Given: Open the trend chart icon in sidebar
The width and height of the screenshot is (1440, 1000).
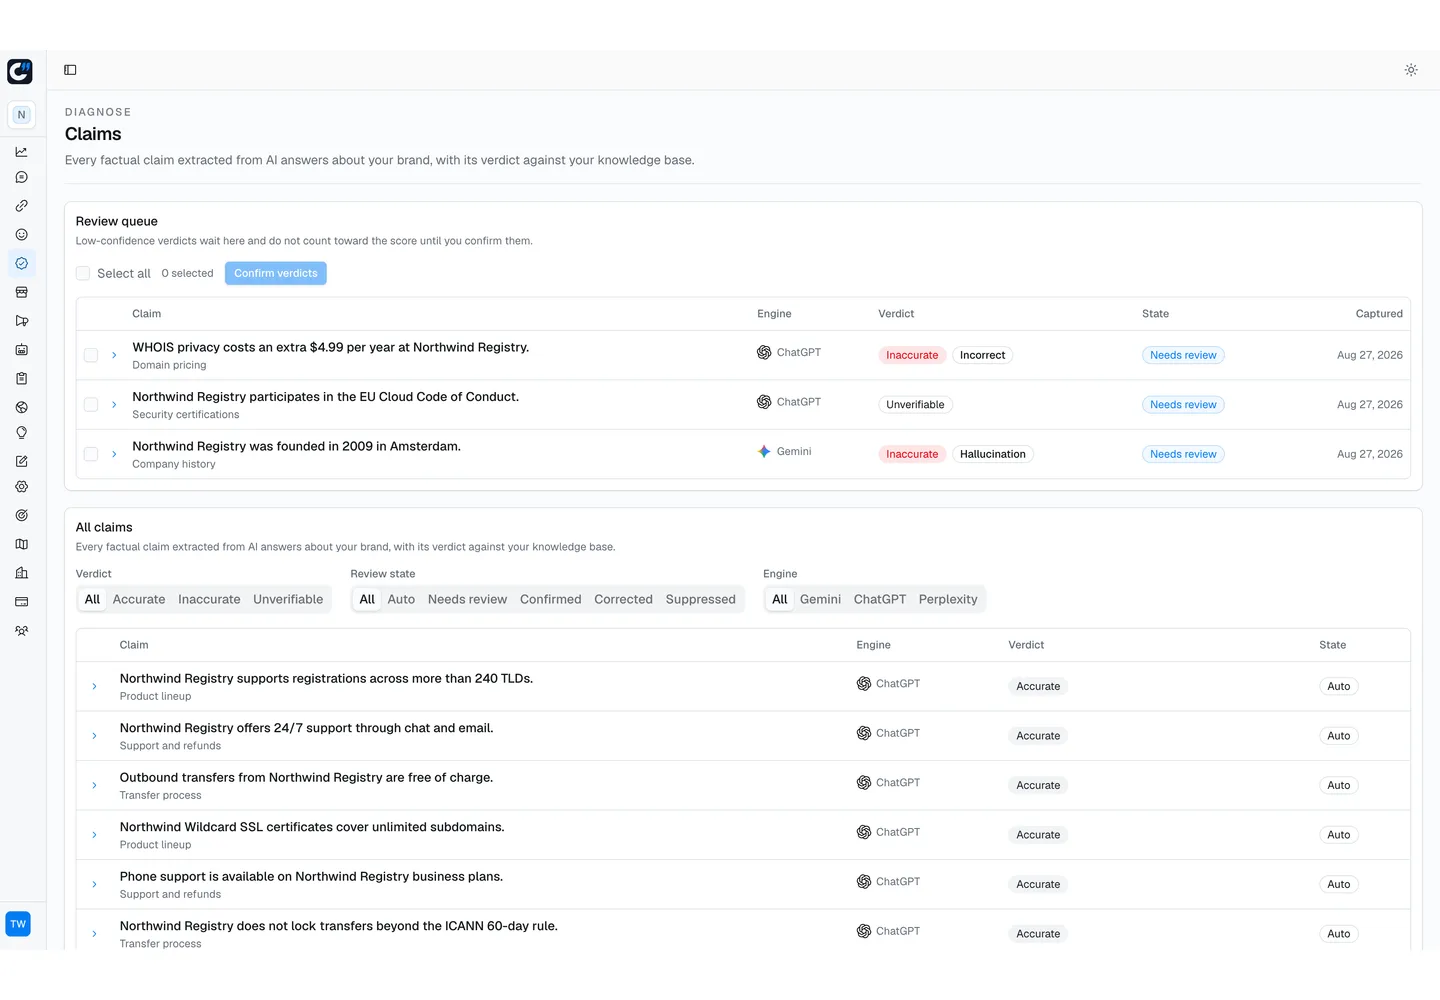Looking at the screenshot, I should (21, 152).
